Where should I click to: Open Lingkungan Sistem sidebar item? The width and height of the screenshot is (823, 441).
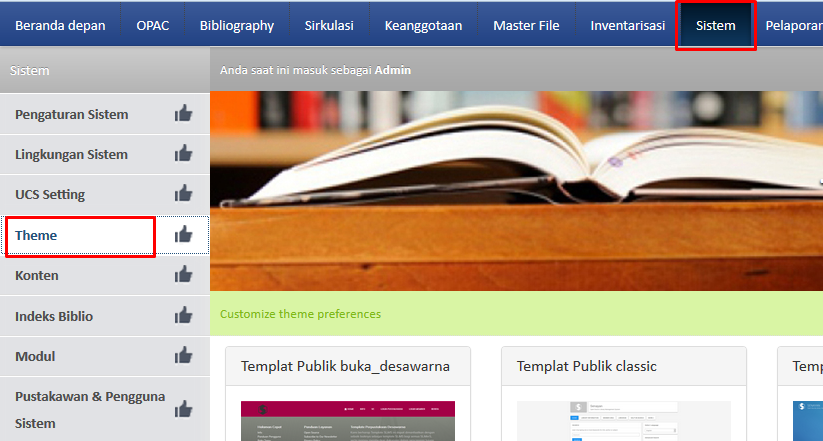[x=104, y=154]
